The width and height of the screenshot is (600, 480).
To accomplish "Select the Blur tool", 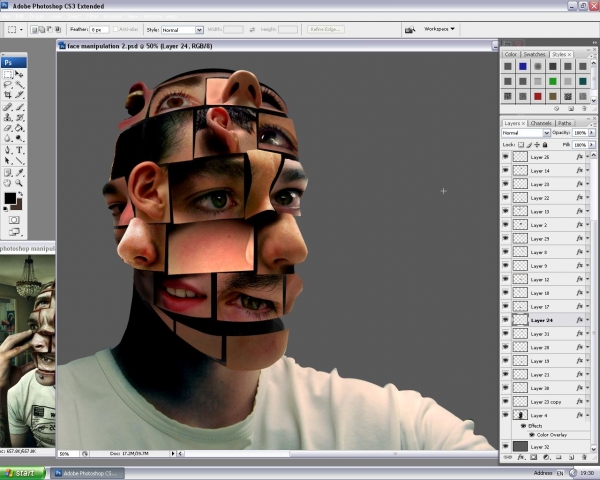I will [x=8, y=138].
